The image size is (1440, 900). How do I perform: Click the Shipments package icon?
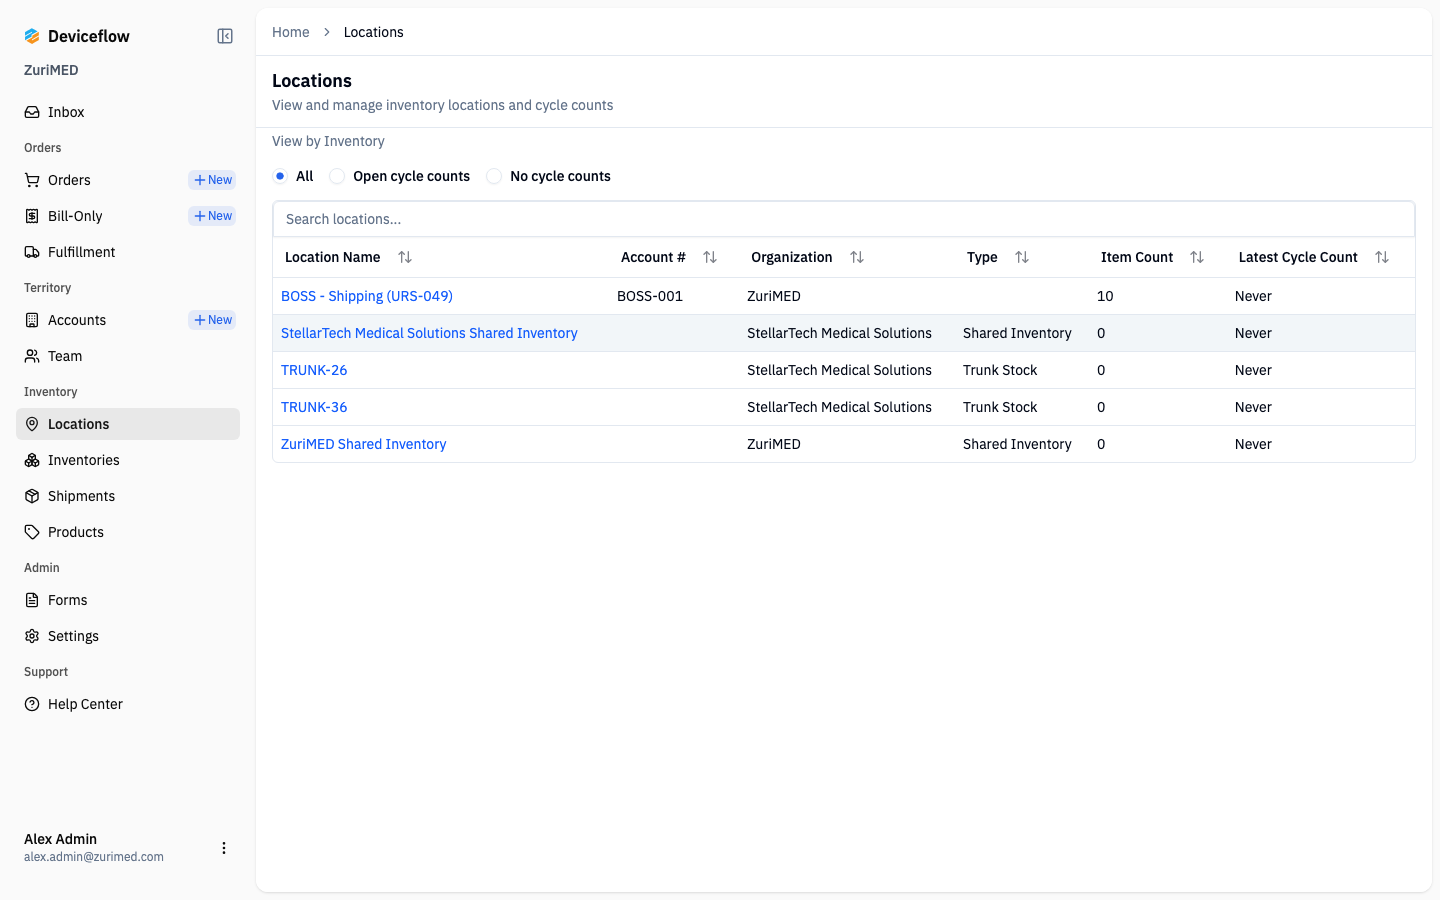pyautogui.click(x=32, y=496)
